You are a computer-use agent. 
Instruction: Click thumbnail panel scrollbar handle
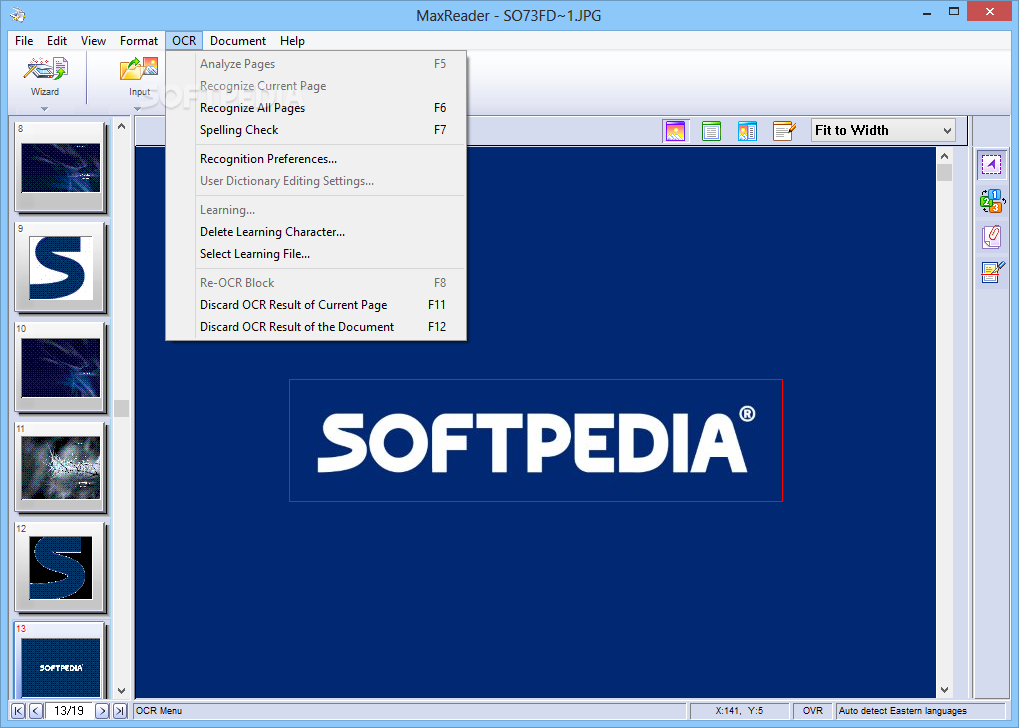coord(122,408)
